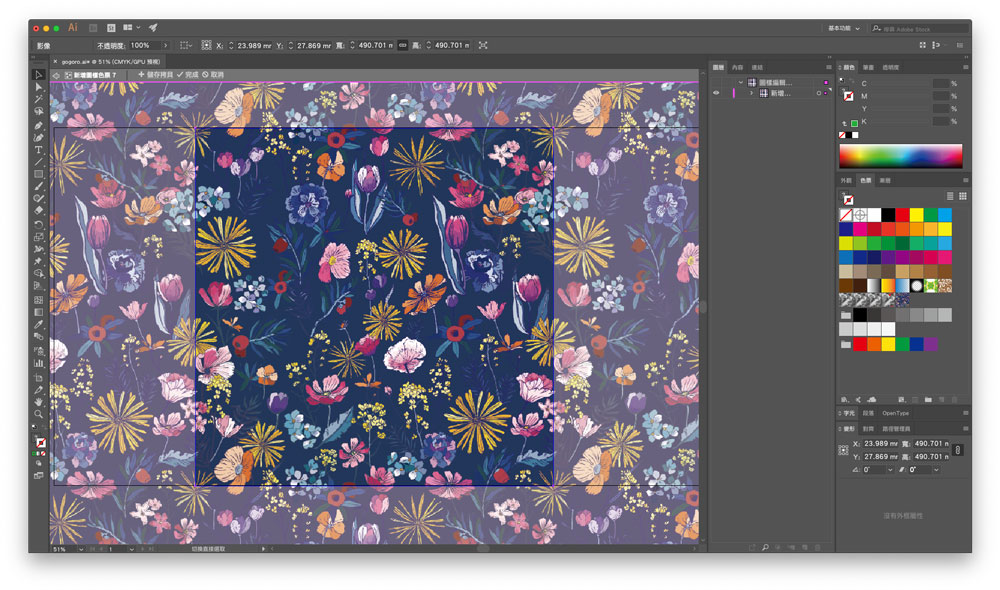Screen dimensions: 1000x590
Task: Pick the yellow swatch in the top row
Action: coord(916,214)
